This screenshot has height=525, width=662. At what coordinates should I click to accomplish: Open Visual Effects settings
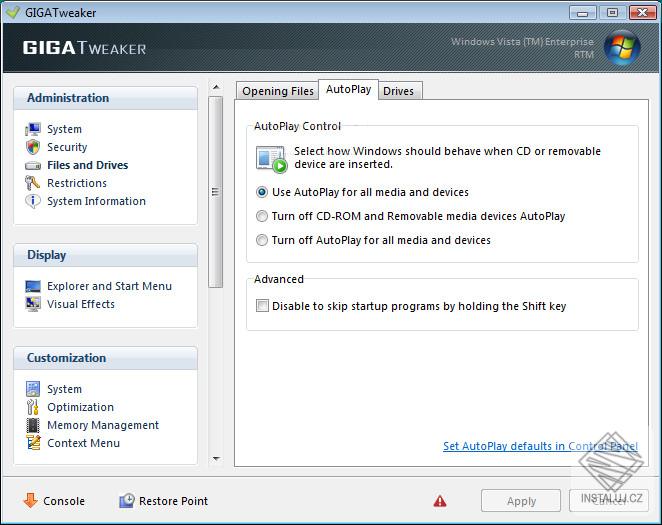click(81, 304)
